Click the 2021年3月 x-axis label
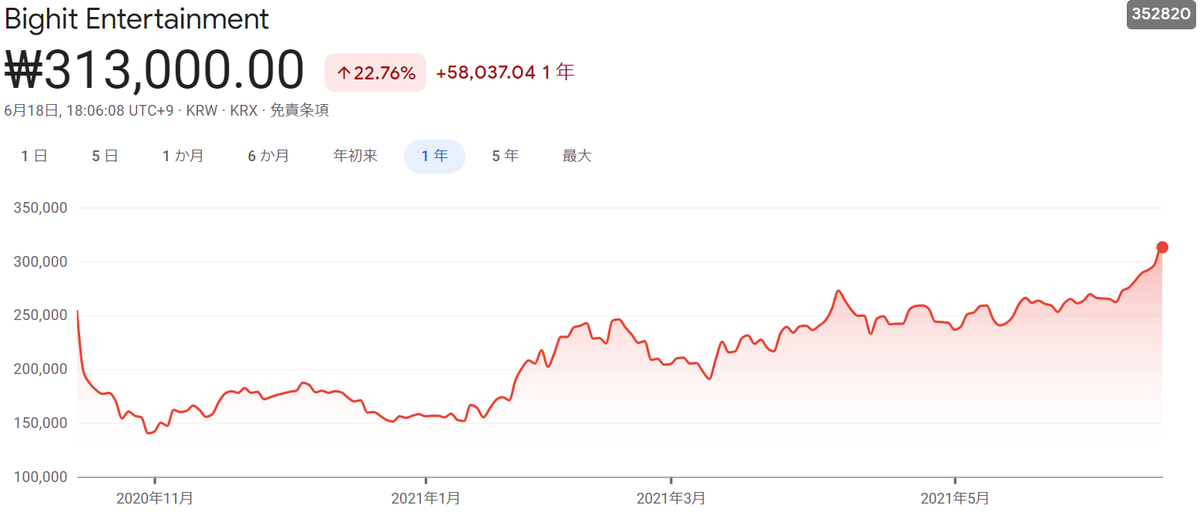The image size is (1200, 519). (x=672, y=497)
